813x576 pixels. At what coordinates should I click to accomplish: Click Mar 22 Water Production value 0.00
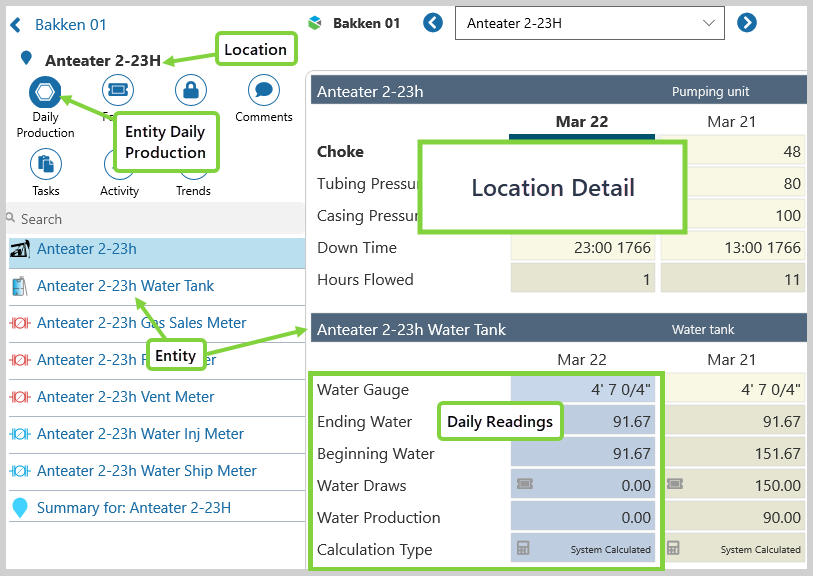pos(583,517)
